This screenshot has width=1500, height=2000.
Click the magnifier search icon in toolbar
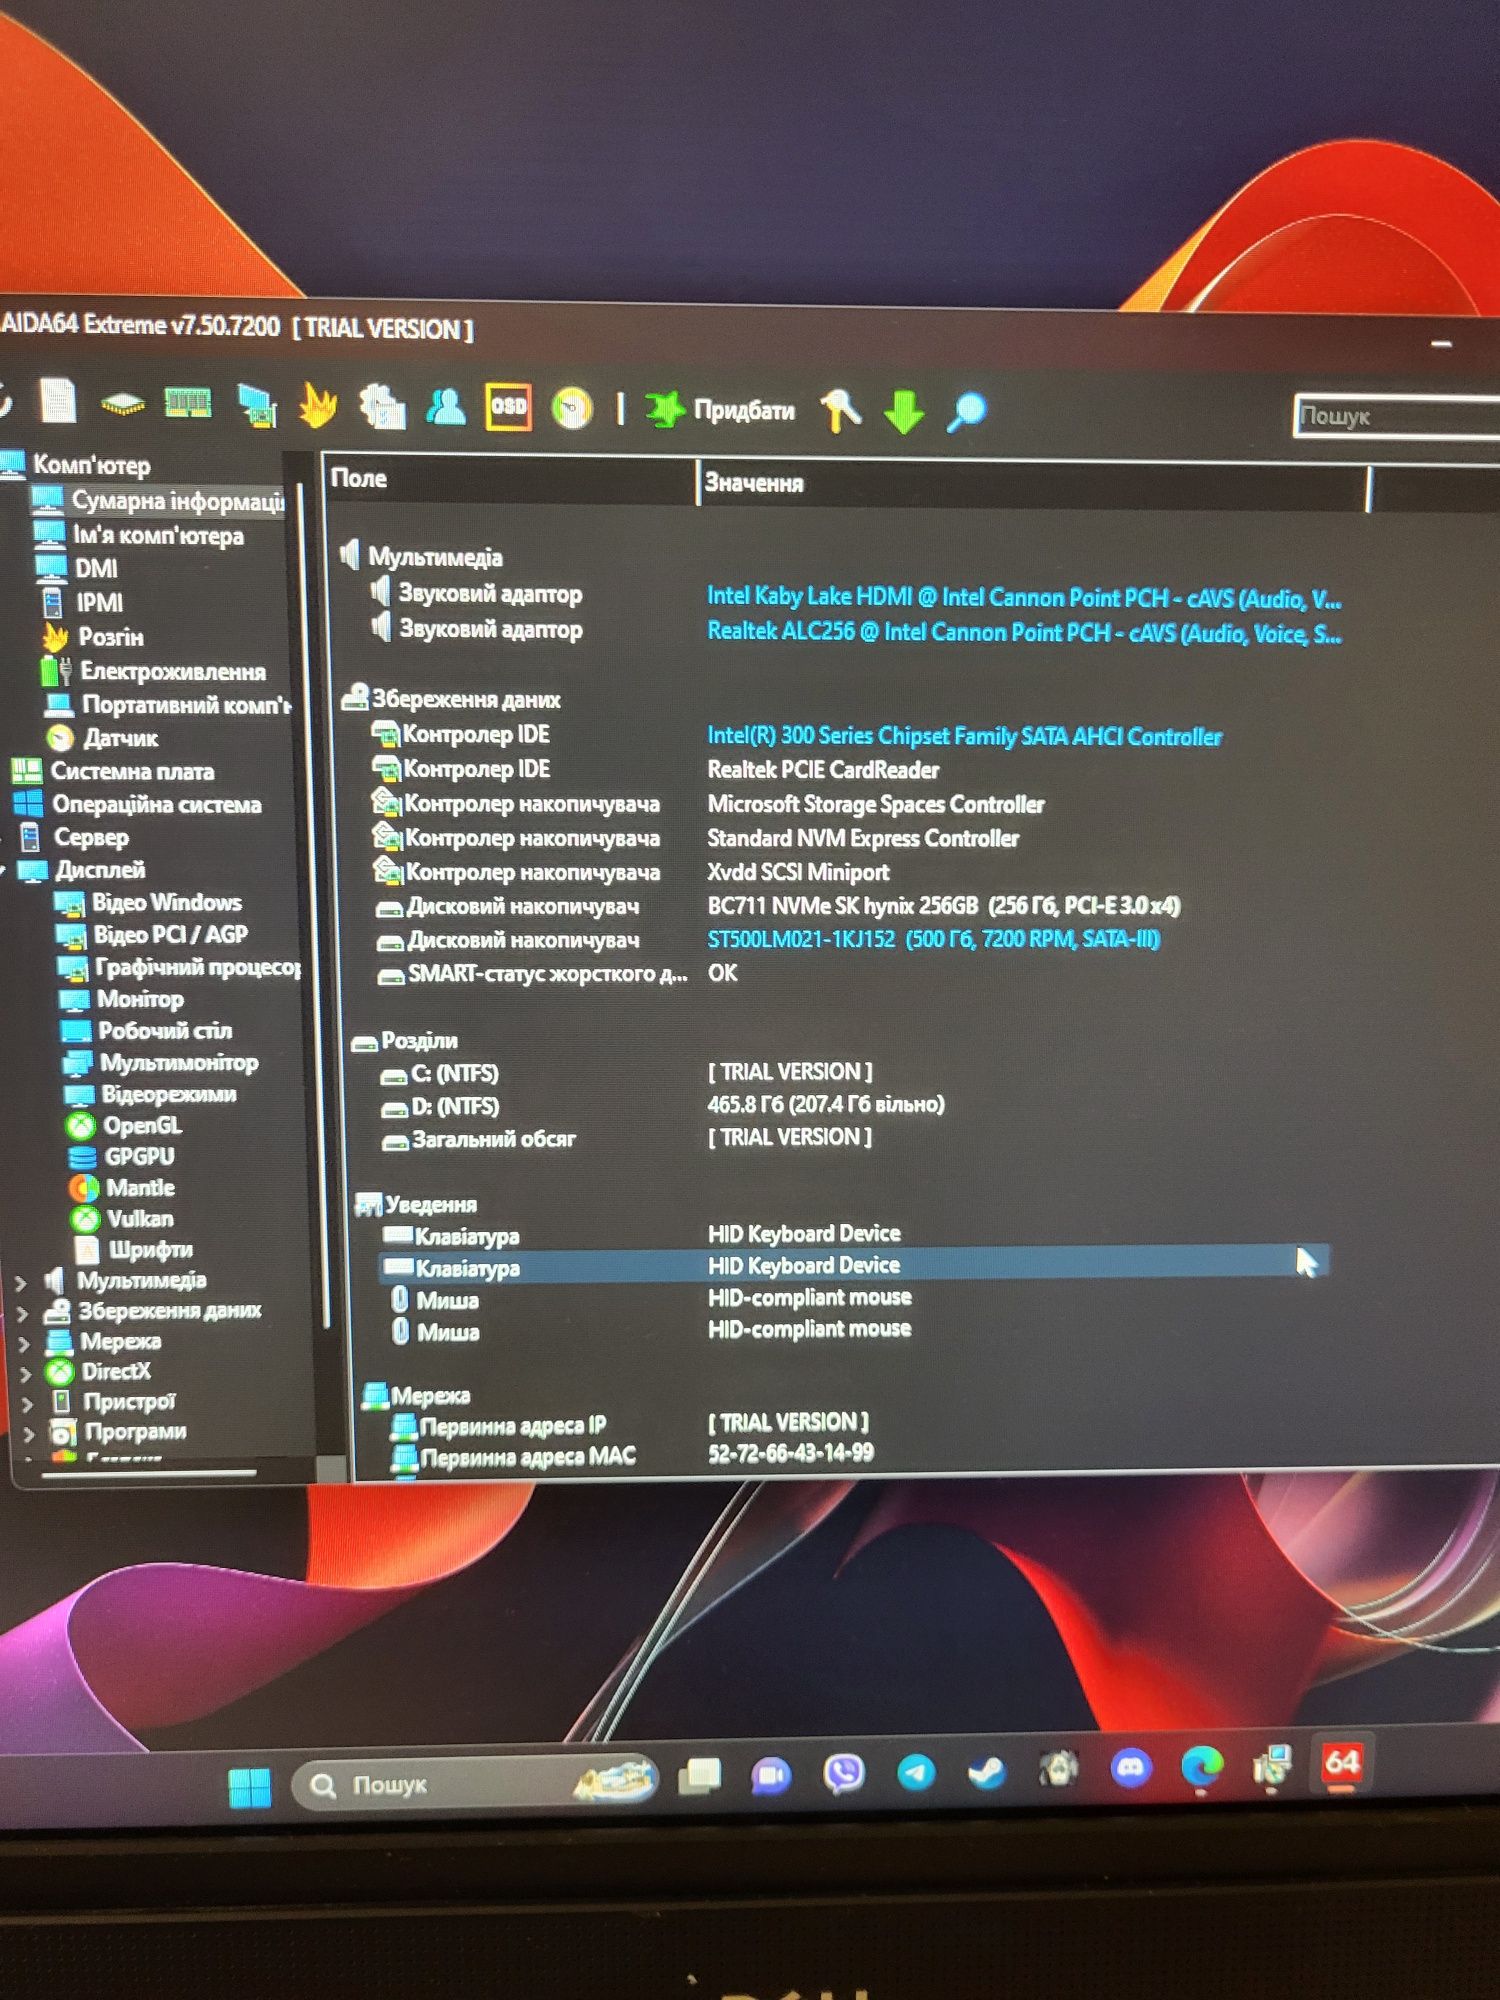coord(967,411)
